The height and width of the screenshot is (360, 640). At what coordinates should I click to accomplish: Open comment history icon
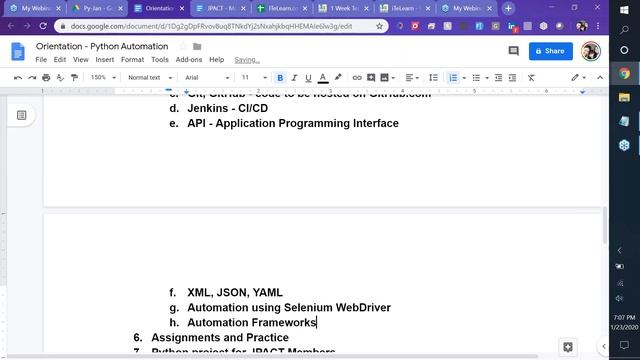tap(513, 51)
